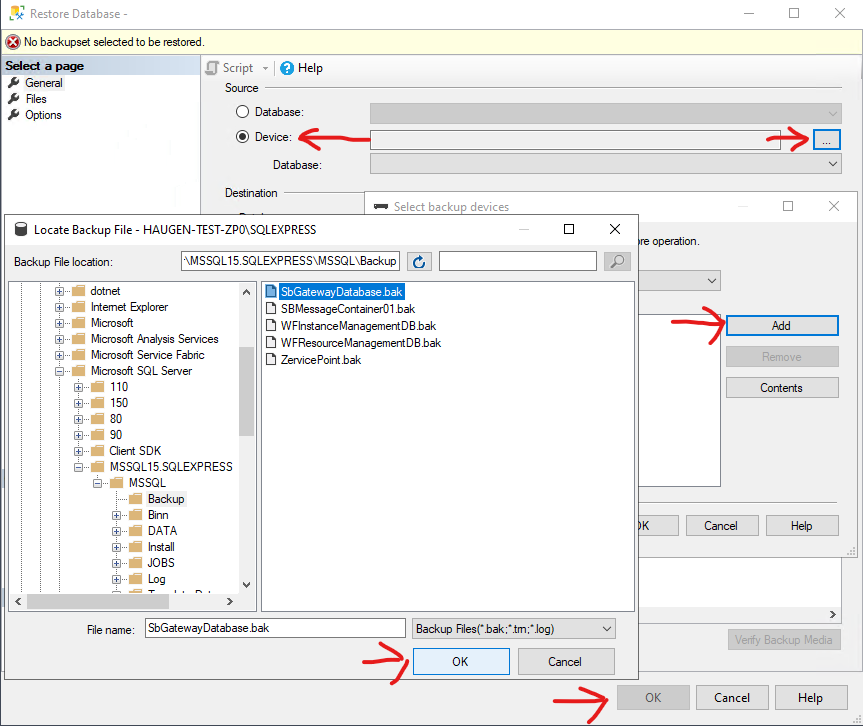Screen dimensions: 863x726
Task: Open the destination Database dropdown
Action: point(834,163)
